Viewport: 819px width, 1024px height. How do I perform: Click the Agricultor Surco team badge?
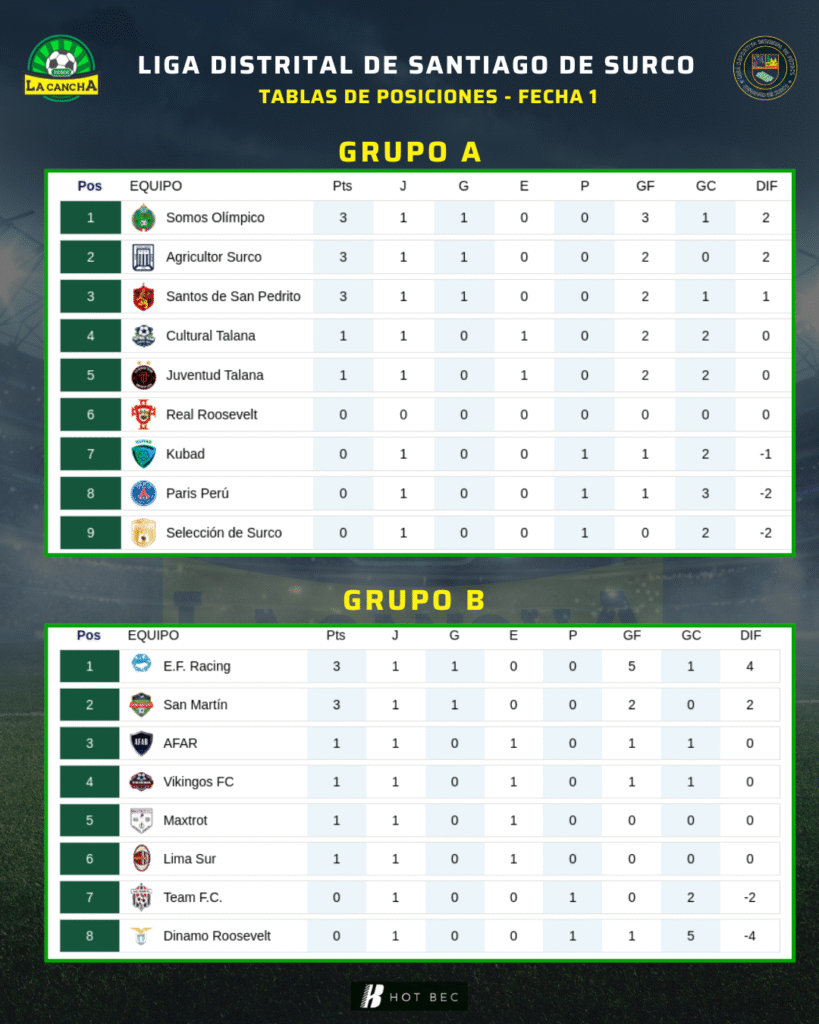143,257
